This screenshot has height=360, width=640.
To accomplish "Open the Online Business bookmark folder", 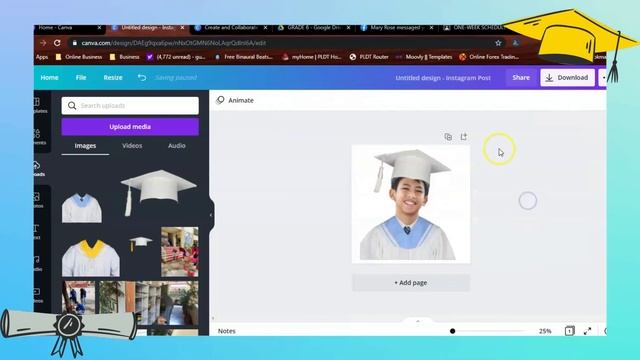I will tap(79, 57).
